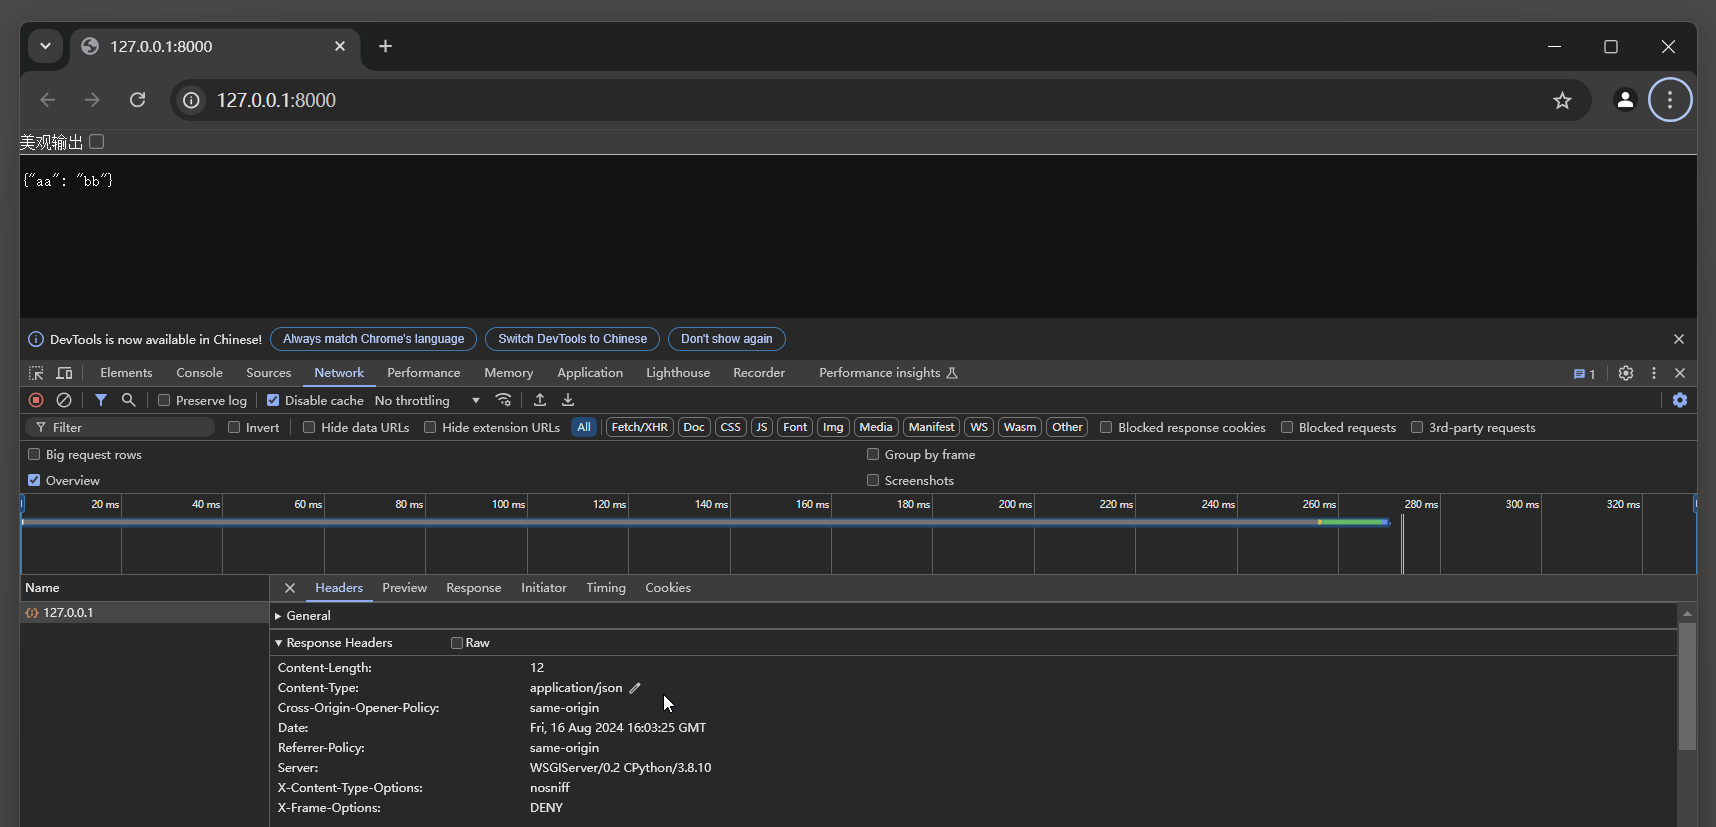Image resolution: width=1716 pixels, height=827 pixels.
Task: Open the Application panel
Action: click(x=590, y=373)
